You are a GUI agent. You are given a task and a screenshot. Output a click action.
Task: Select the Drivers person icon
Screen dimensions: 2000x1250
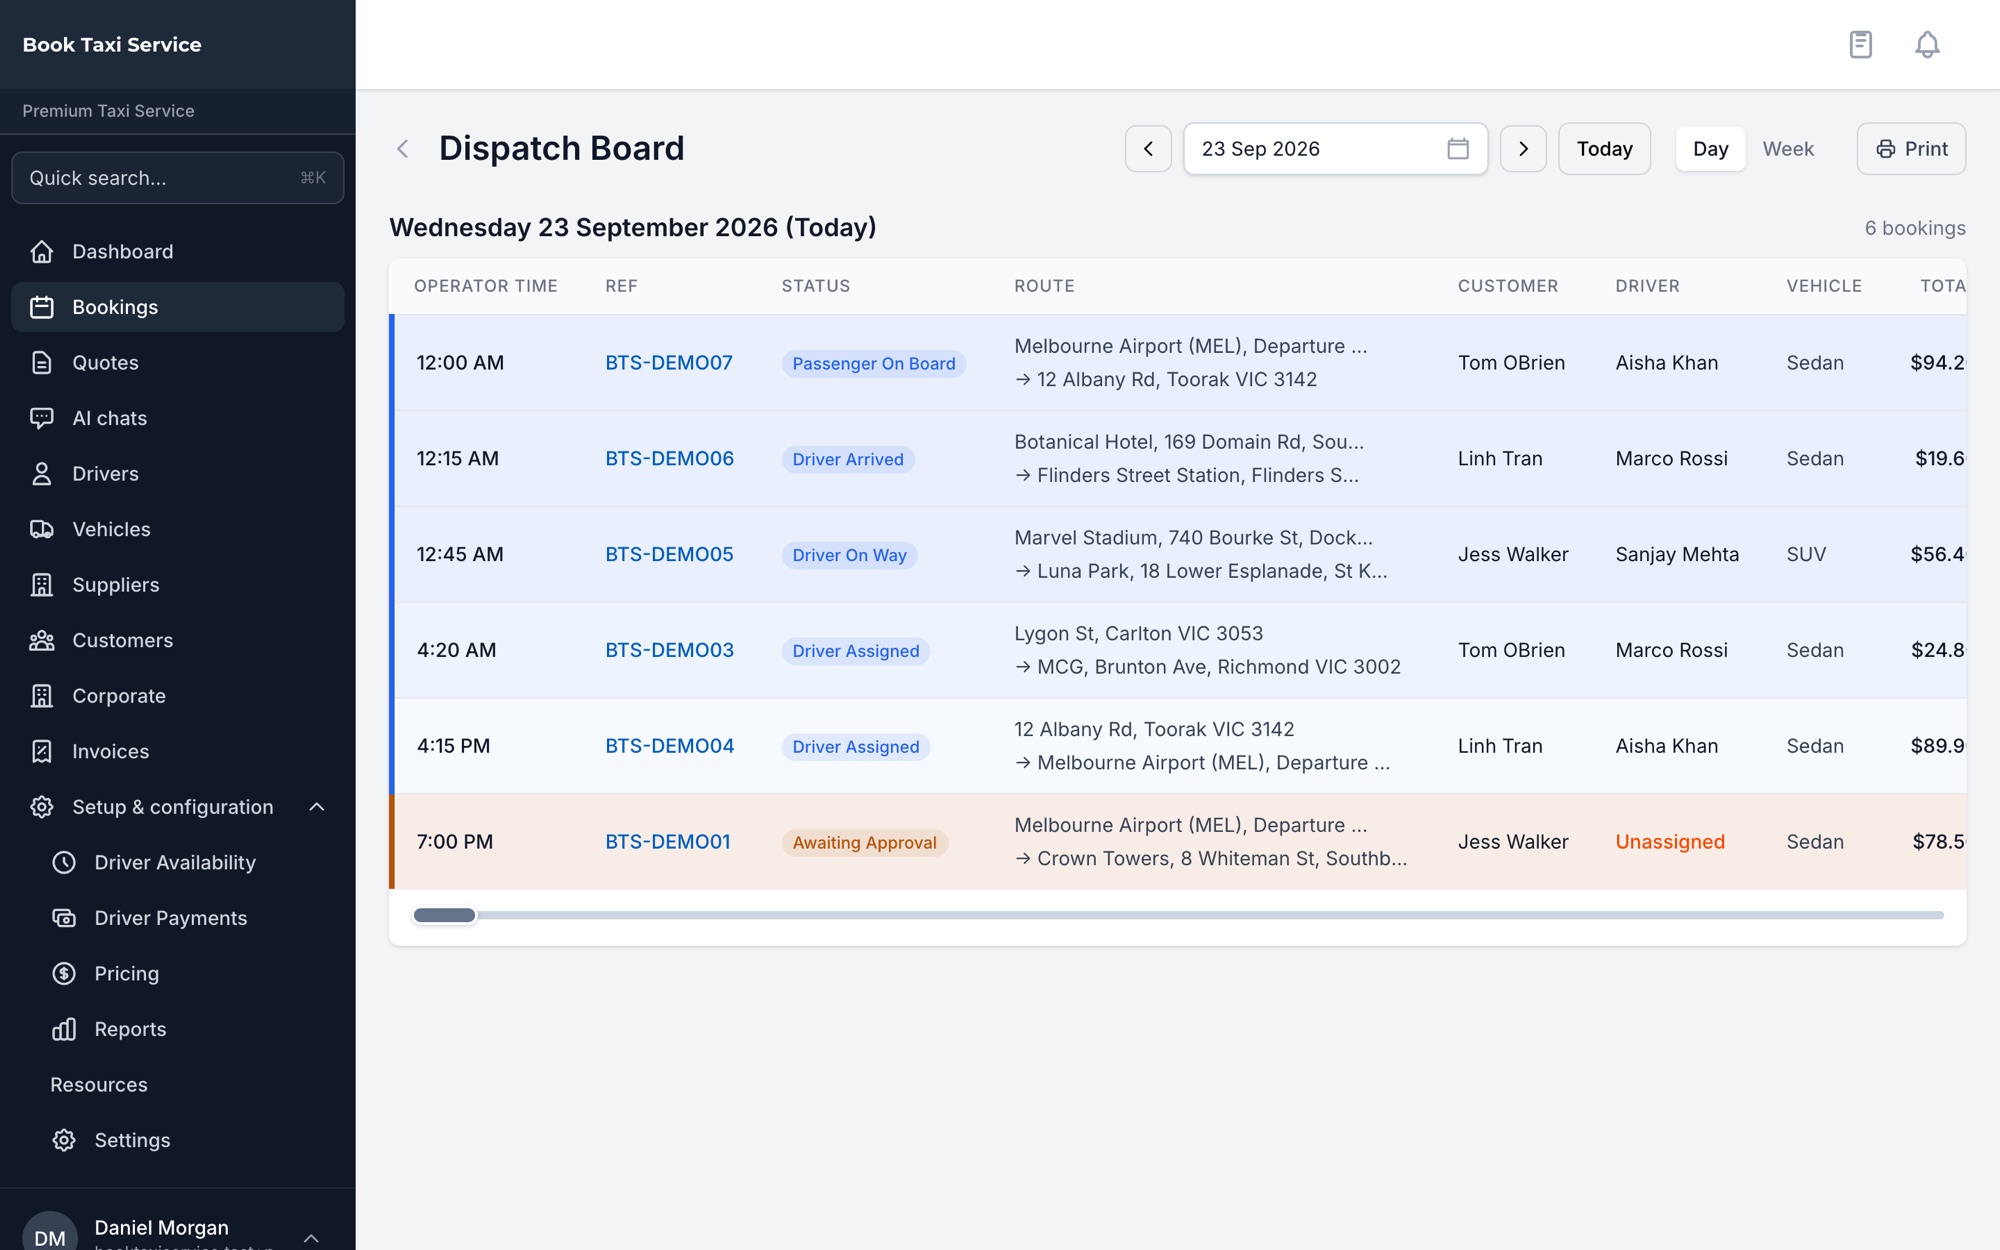pyautogui.click(x=41, y=474)
